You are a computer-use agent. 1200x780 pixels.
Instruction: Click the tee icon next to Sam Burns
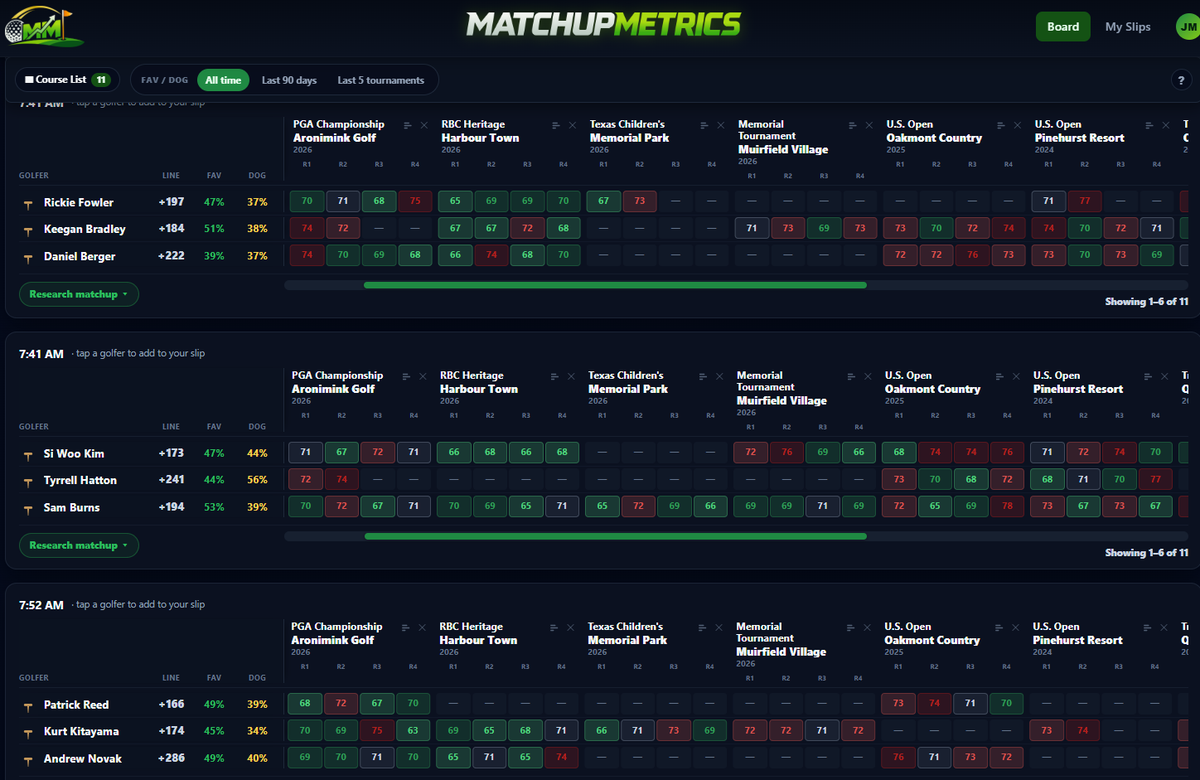[29, 508]
